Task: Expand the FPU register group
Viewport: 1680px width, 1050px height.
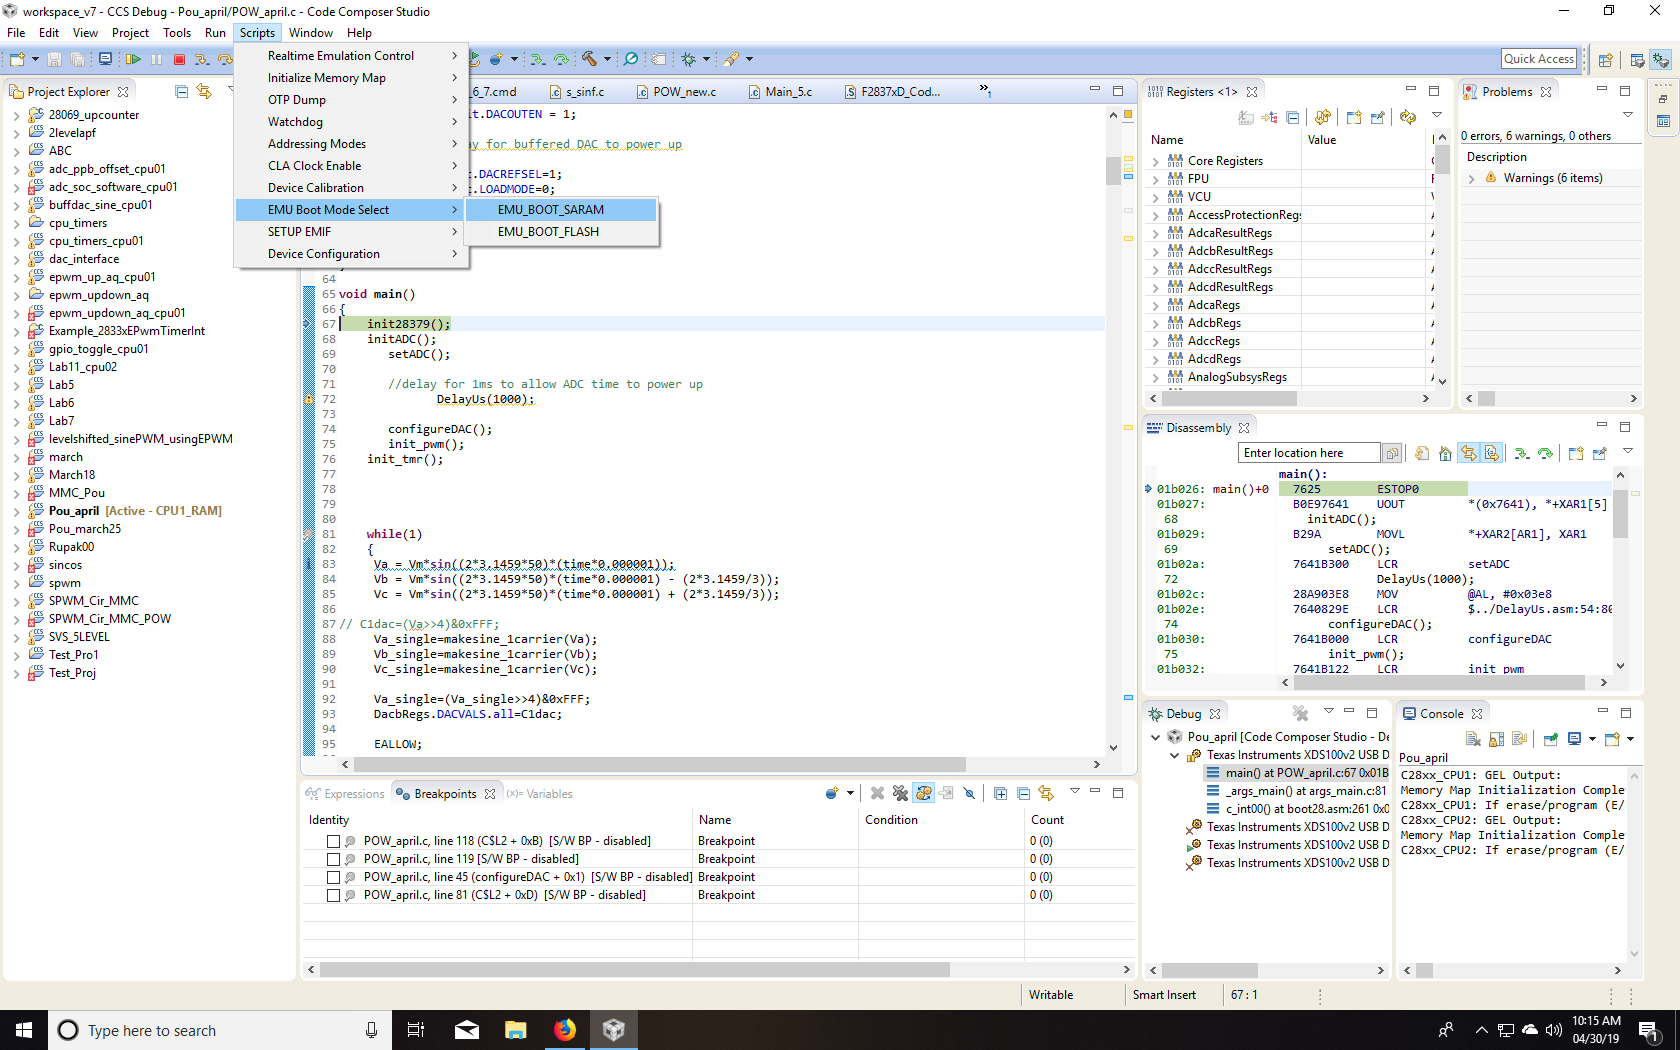Action: pos(1156,179)
